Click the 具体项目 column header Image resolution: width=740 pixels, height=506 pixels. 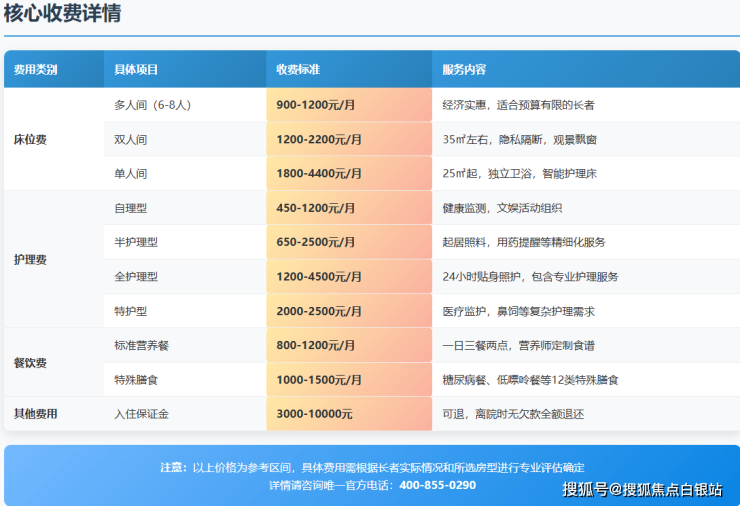136,70
